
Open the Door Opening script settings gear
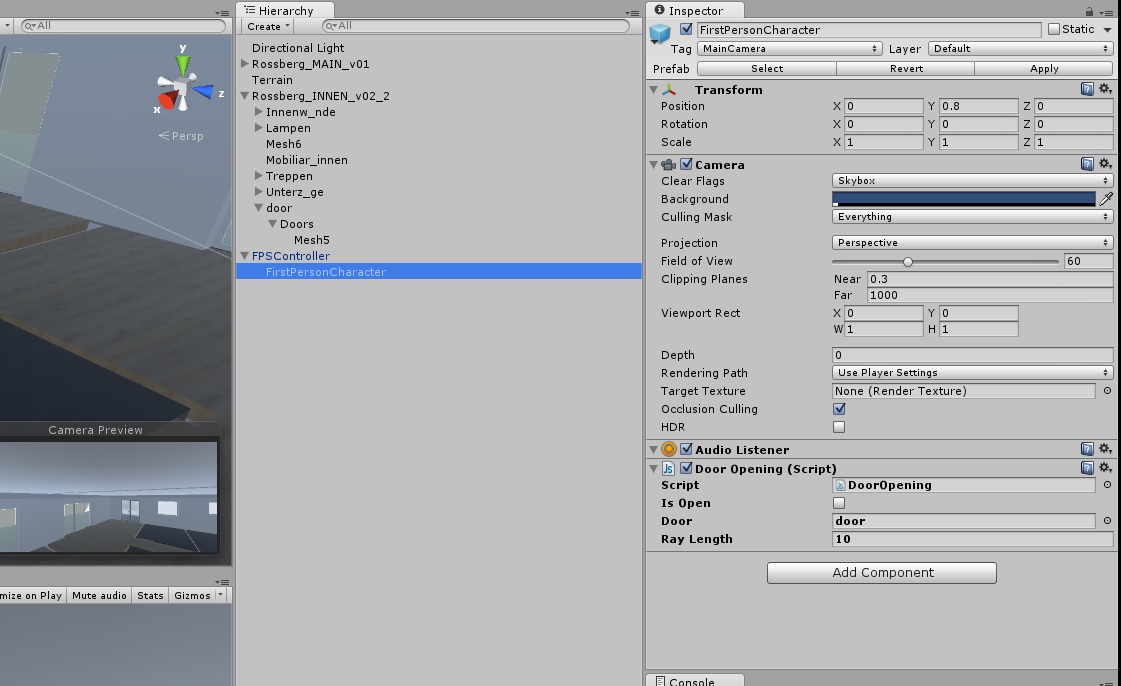1105,468
